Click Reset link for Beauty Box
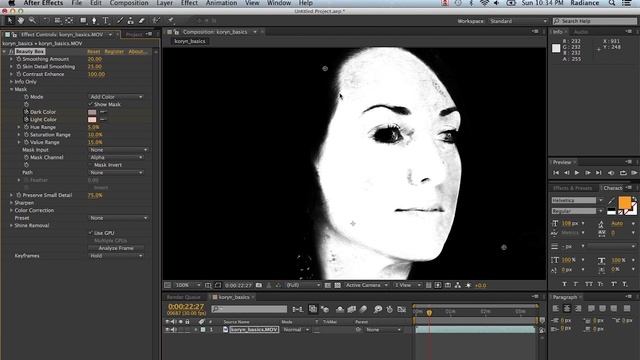 pos(93,52)
